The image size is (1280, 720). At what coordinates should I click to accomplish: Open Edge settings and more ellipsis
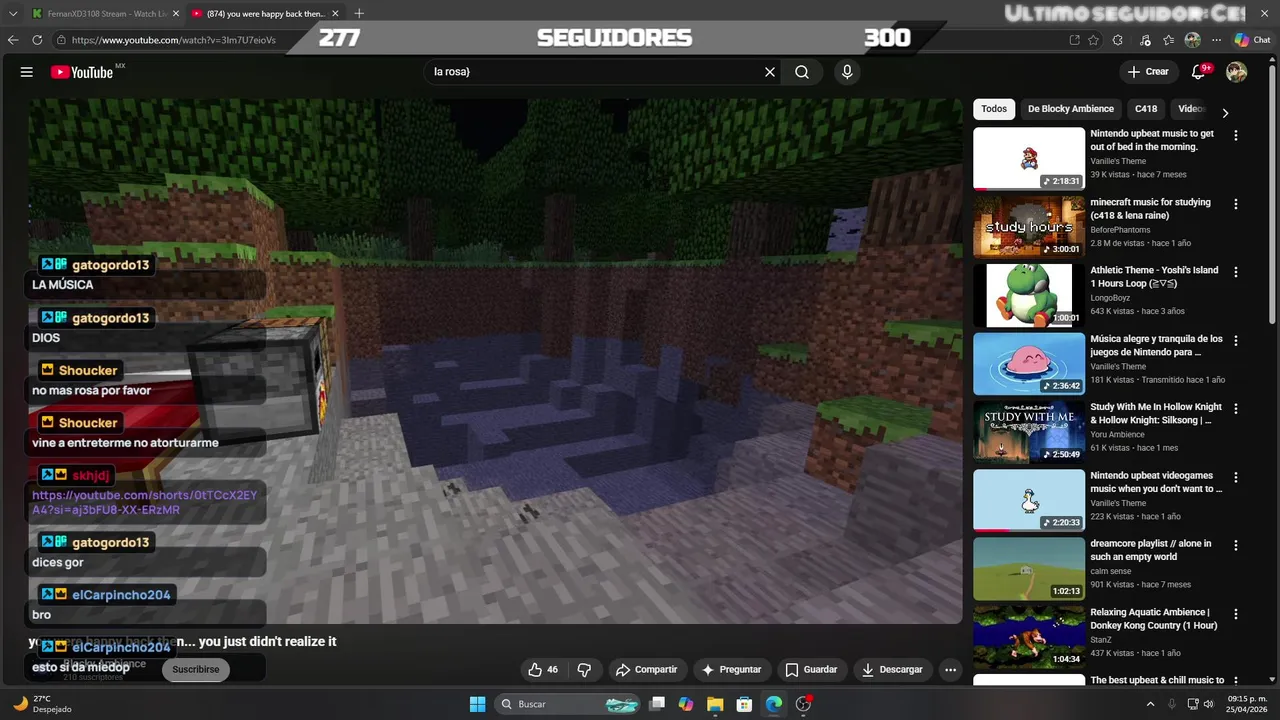(1217, 40)
